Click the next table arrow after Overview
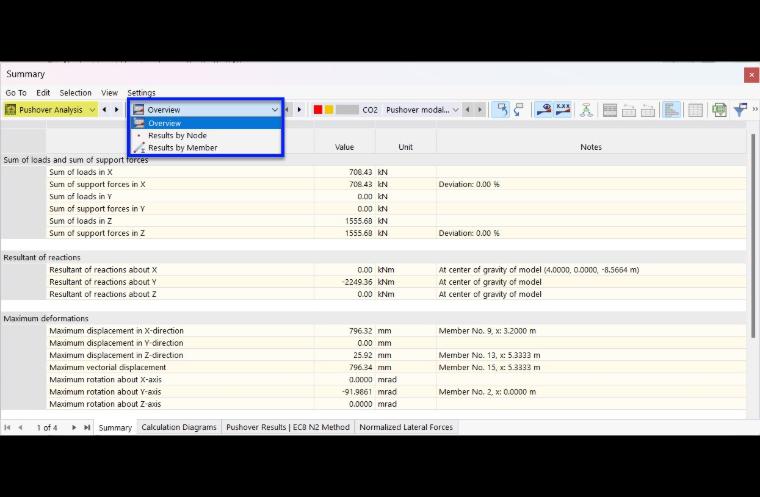 click(299, 110)
